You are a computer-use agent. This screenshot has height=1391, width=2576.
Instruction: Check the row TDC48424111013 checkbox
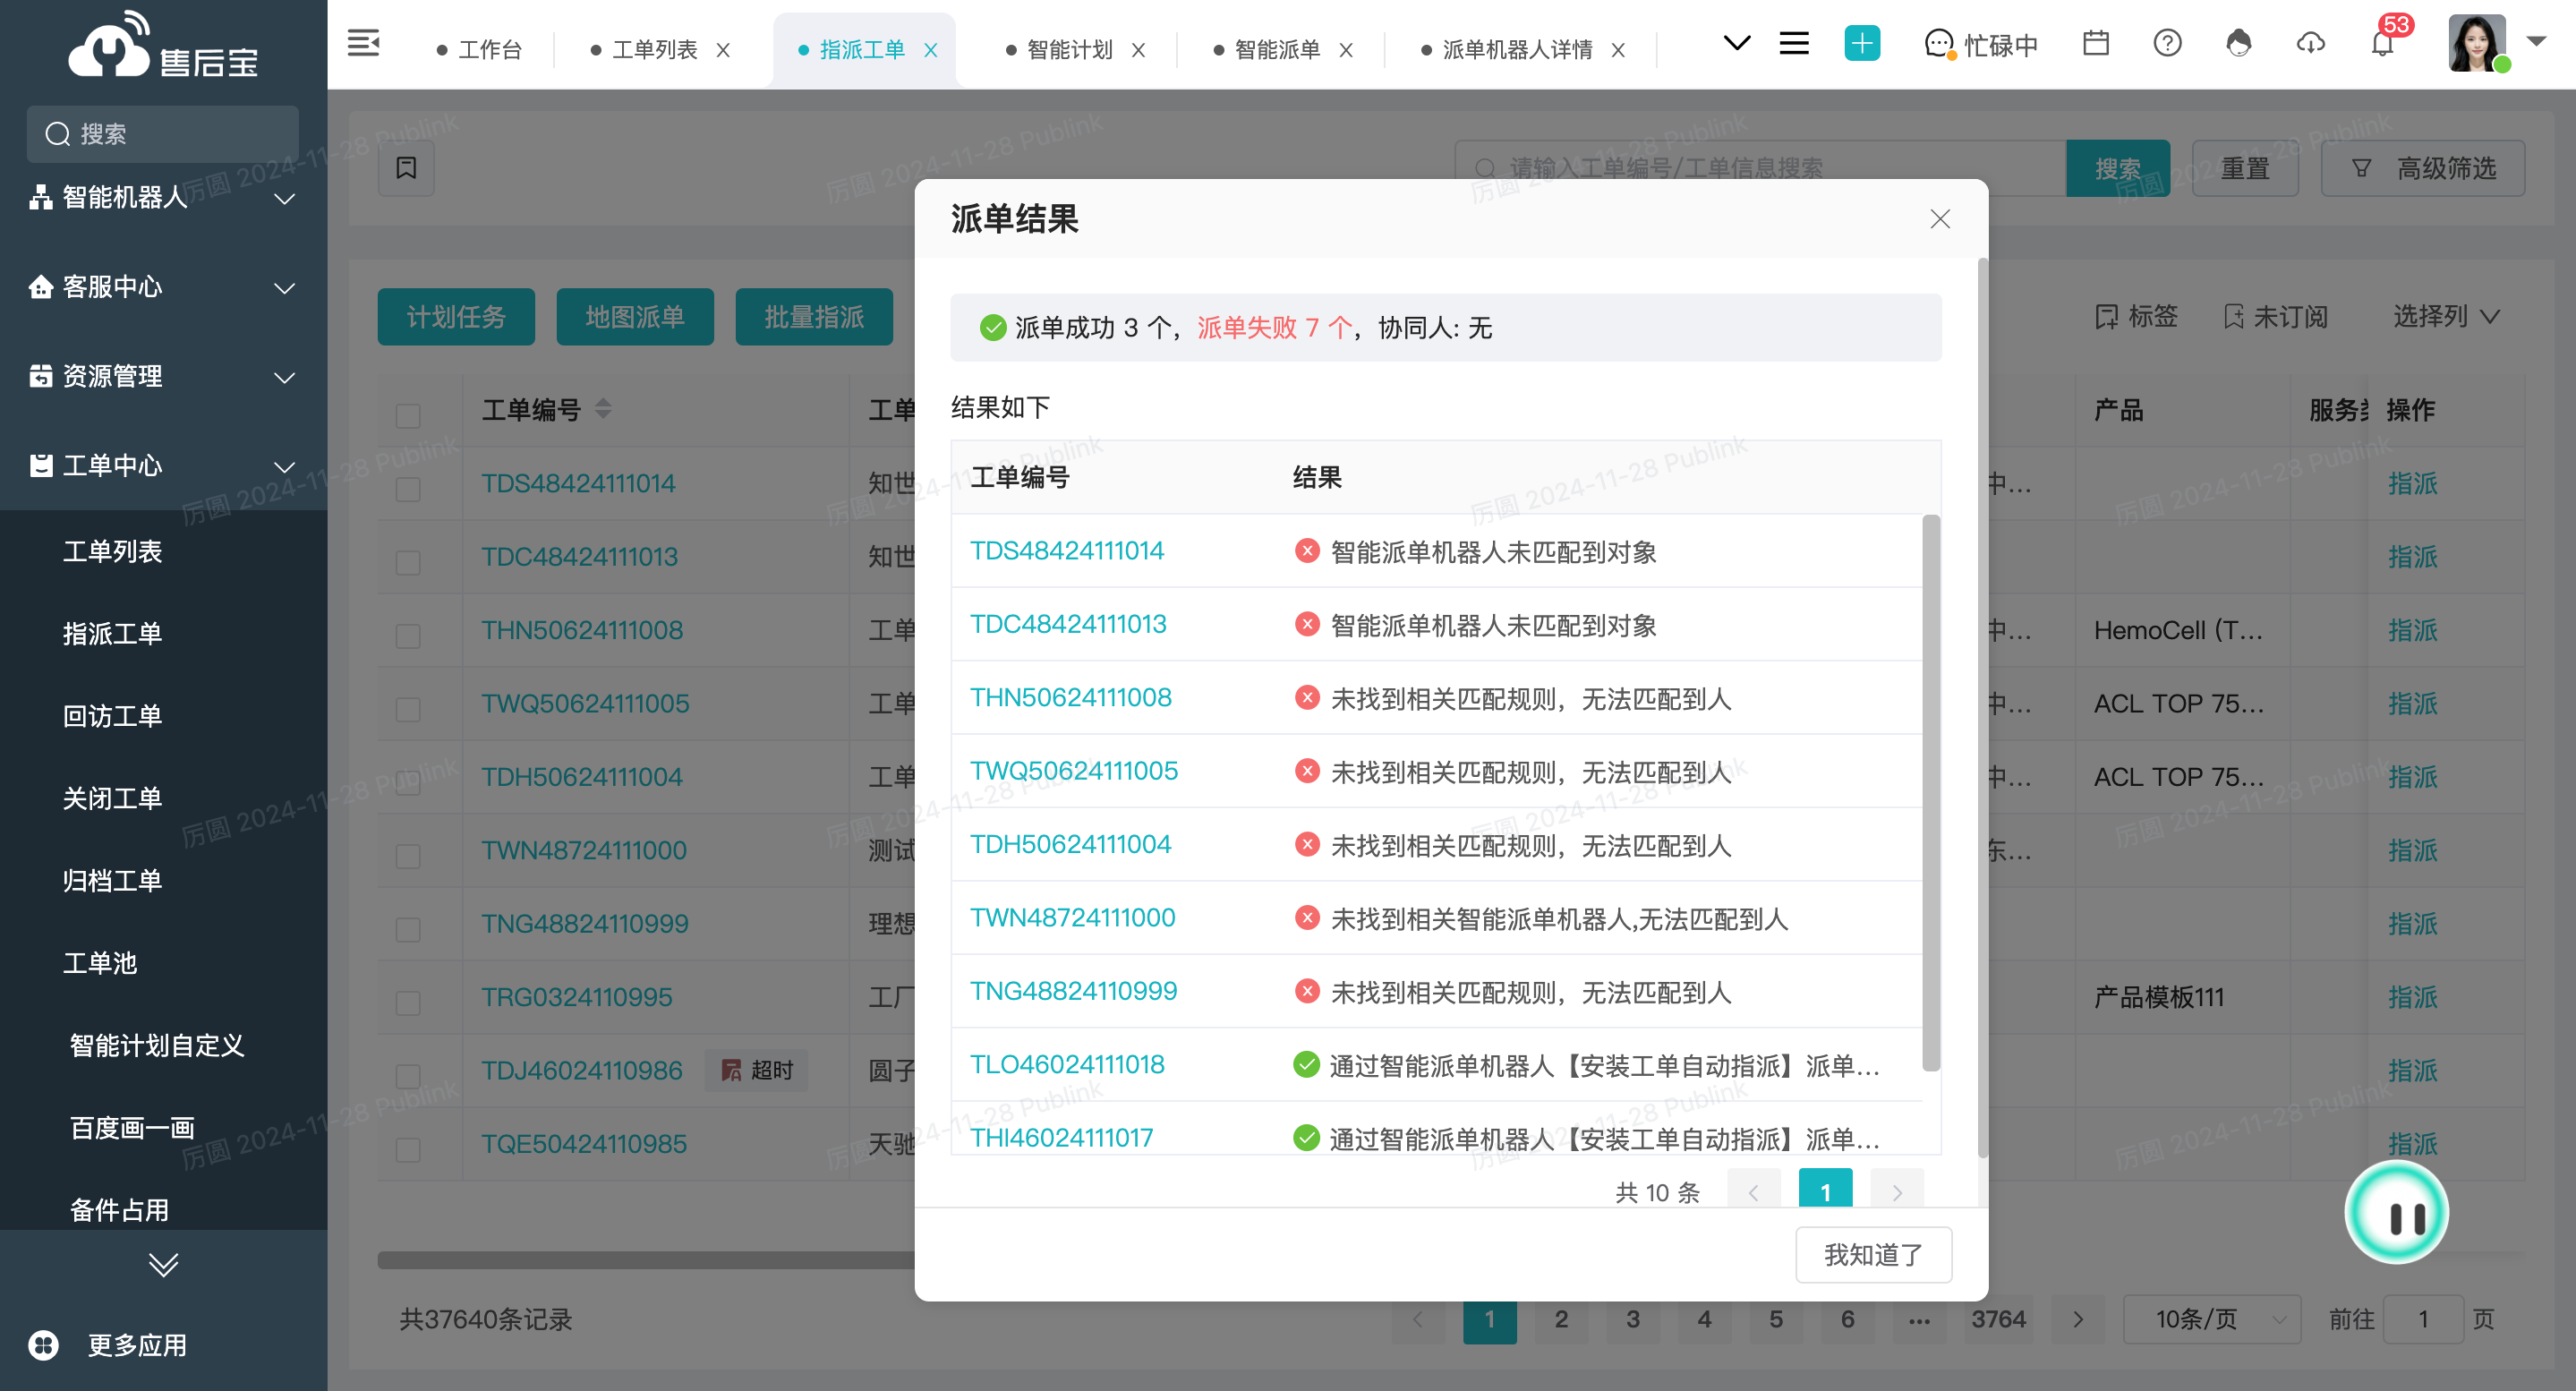point(408,562)
